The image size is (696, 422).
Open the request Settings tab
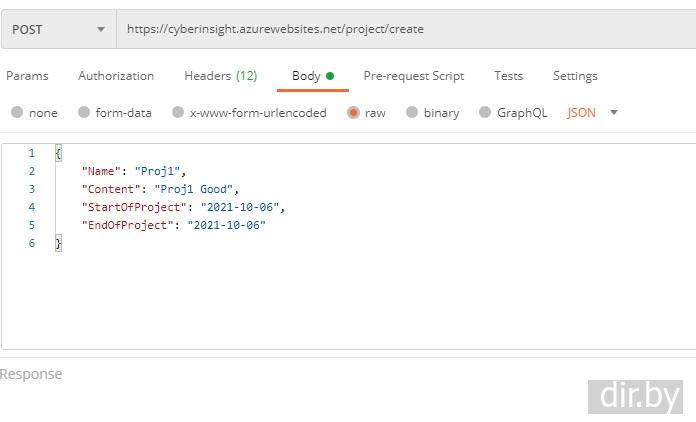click(575, 76)
